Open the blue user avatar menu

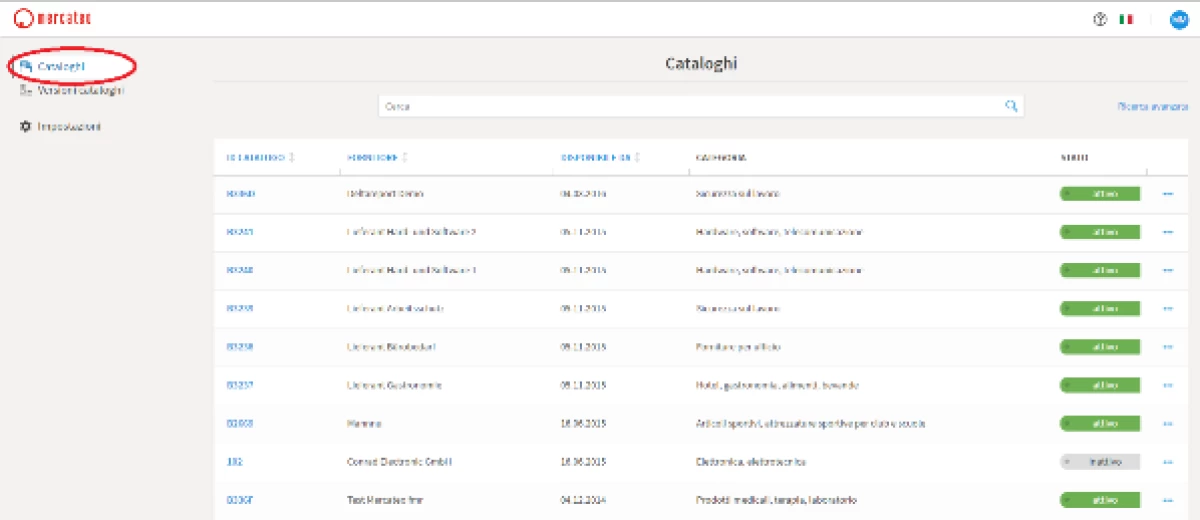pos(1178,19)
